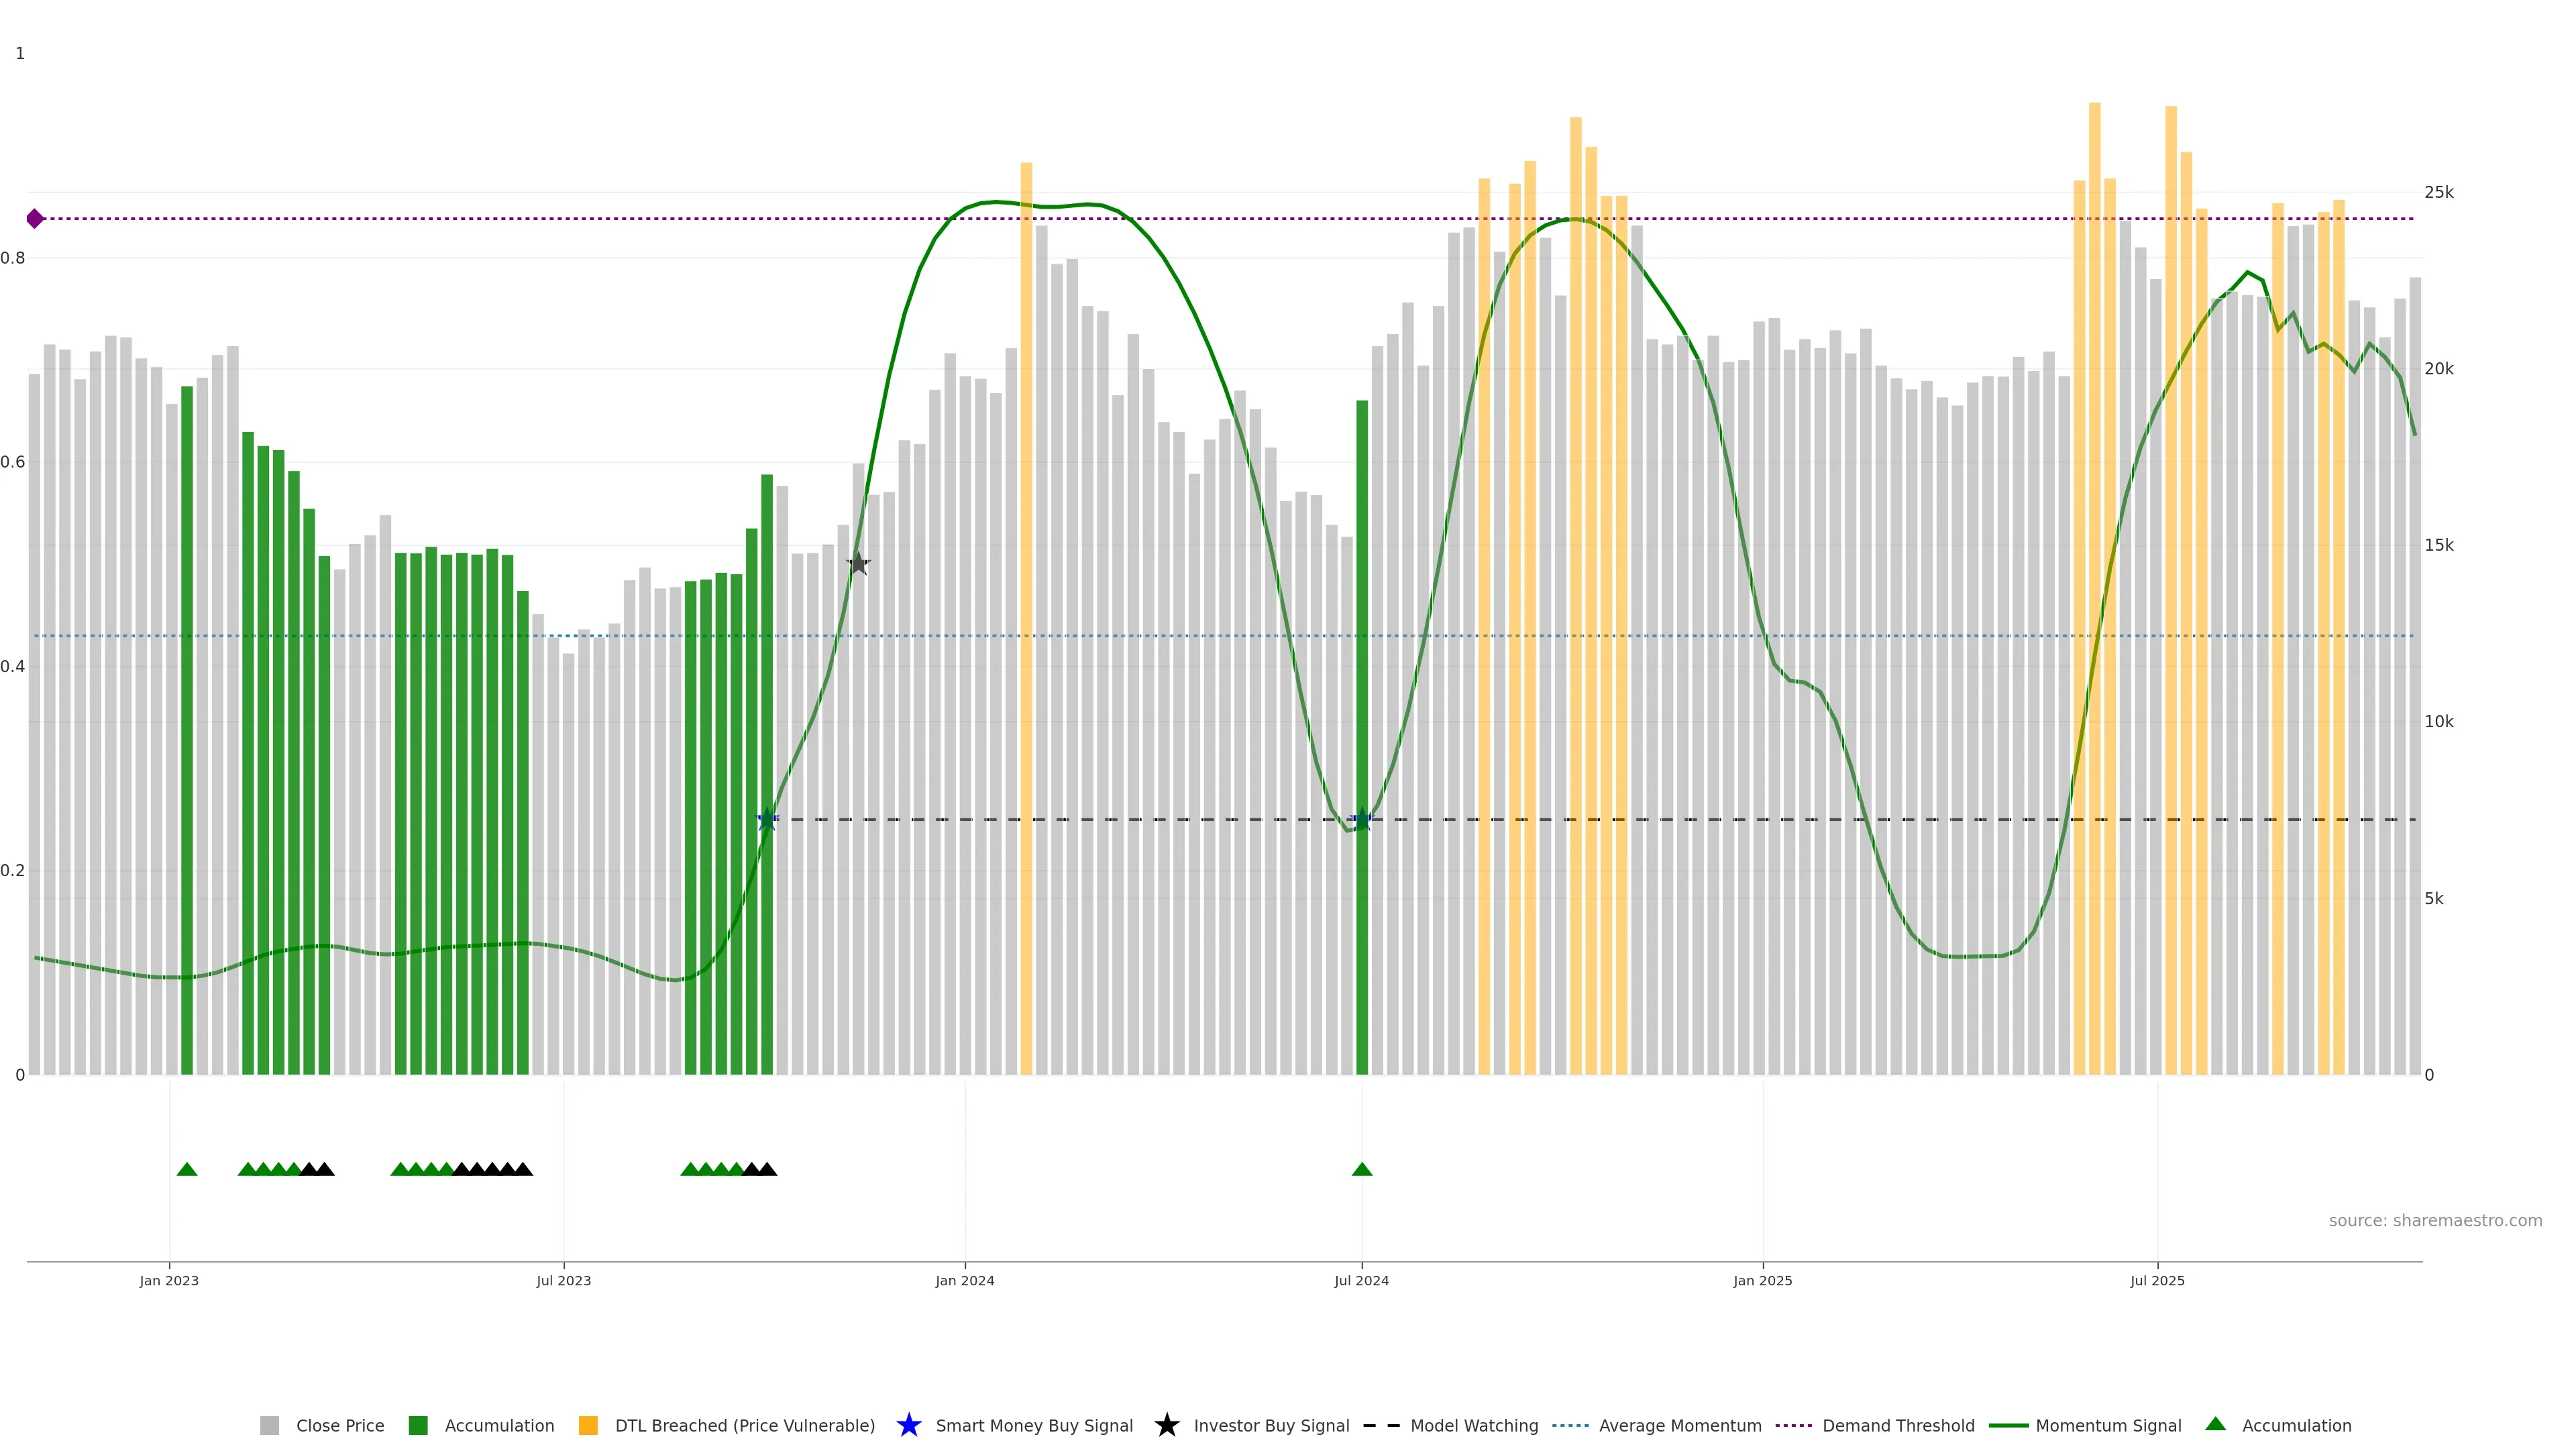This screenshot has width=2576, height=1449.
Task: Click the purple diamond Demand Threshold marker
Action: (x=35, y=218)
